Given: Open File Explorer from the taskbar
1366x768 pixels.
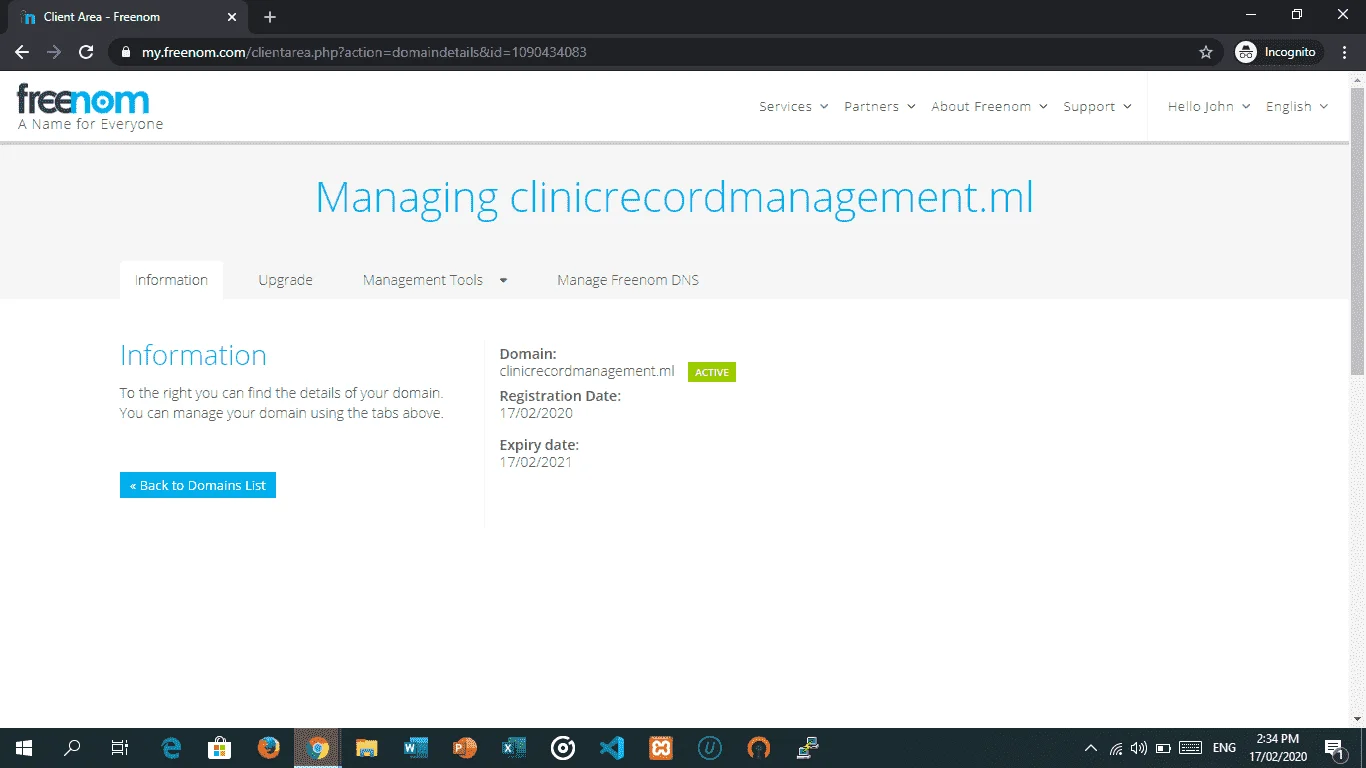Looking at the screenshot, I should (367, 748).
